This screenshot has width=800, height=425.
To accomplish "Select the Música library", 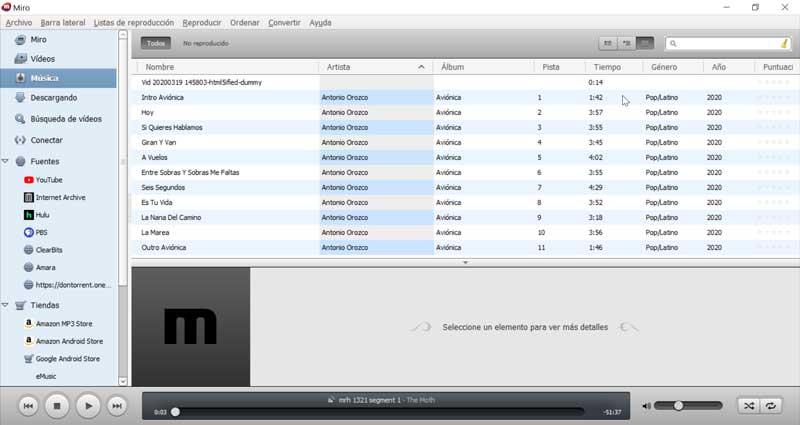I will click(58, 78).
